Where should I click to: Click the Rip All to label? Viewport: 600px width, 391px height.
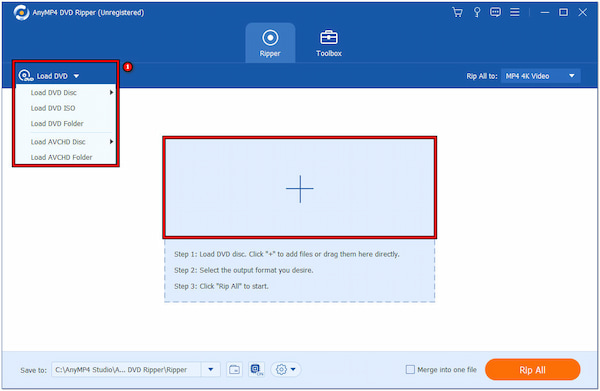tap(482, 76)
